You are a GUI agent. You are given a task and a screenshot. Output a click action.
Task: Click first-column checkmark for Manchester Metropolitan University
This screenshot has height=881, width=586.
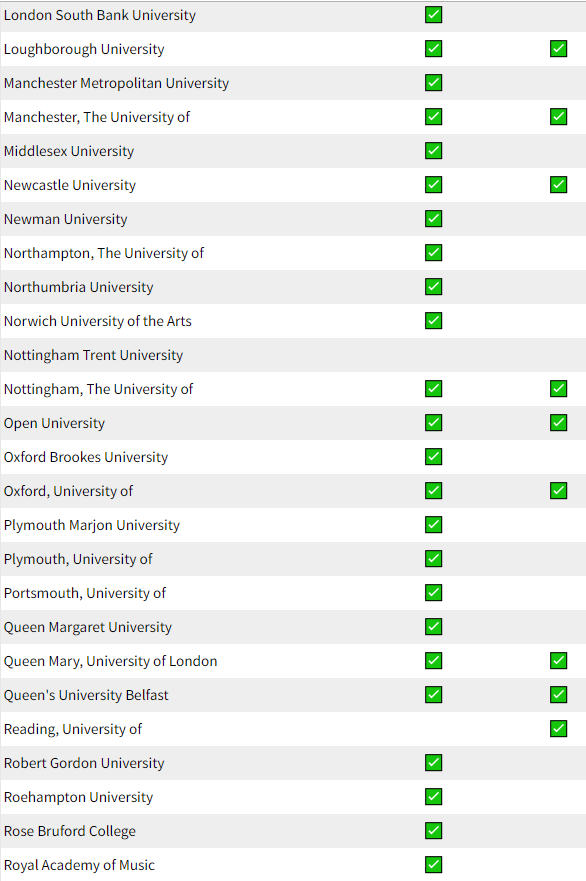coord(433,83)
